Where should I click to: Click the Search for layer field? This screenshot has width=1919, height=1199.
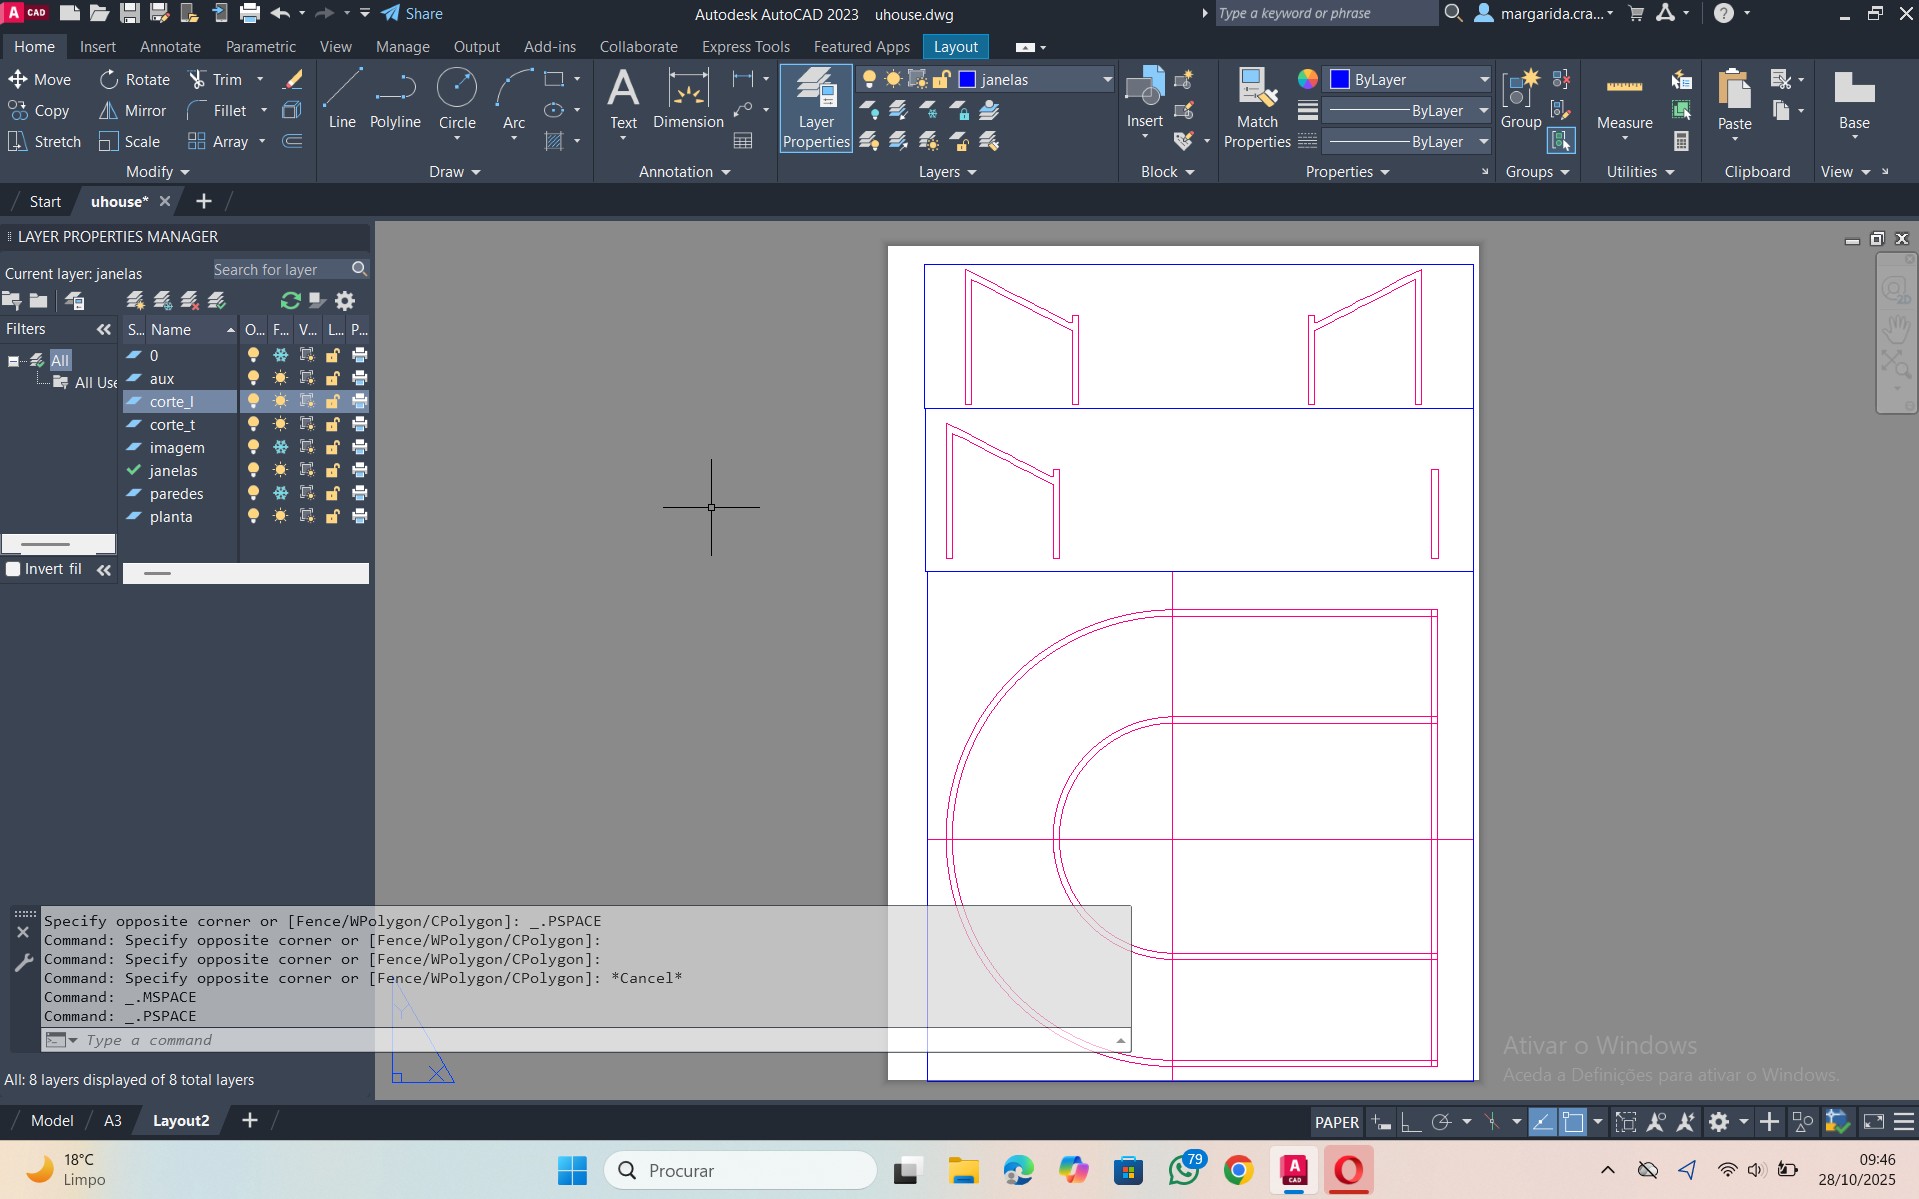pyautogui.click(x=280, y=270)
